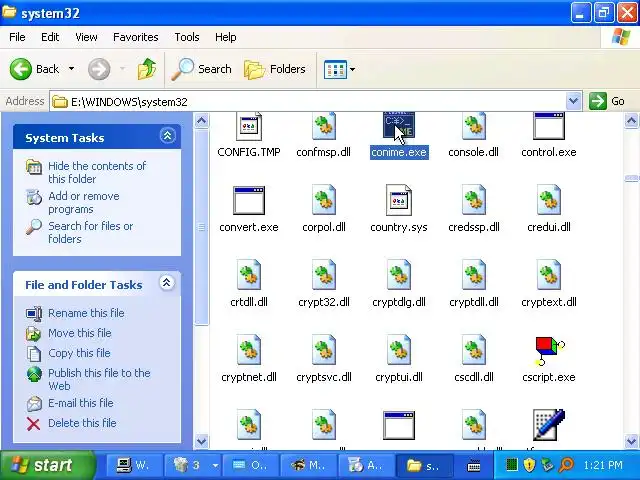Click file list scrollbar down arrow
640x480 pixels.
pyautogui.click(x=631, y=441)
